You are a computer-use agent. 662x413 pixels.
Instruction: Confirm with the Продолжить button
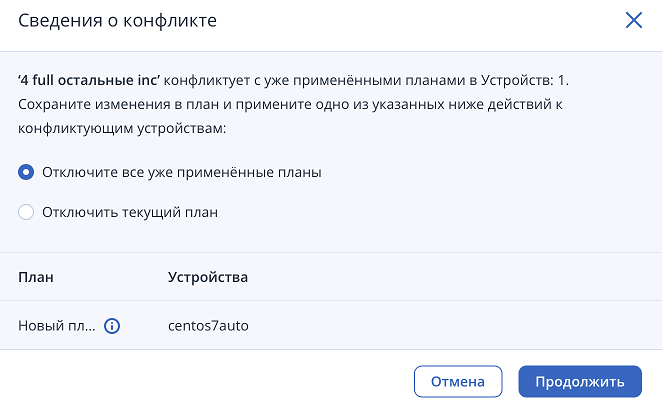tap(580, 381)
